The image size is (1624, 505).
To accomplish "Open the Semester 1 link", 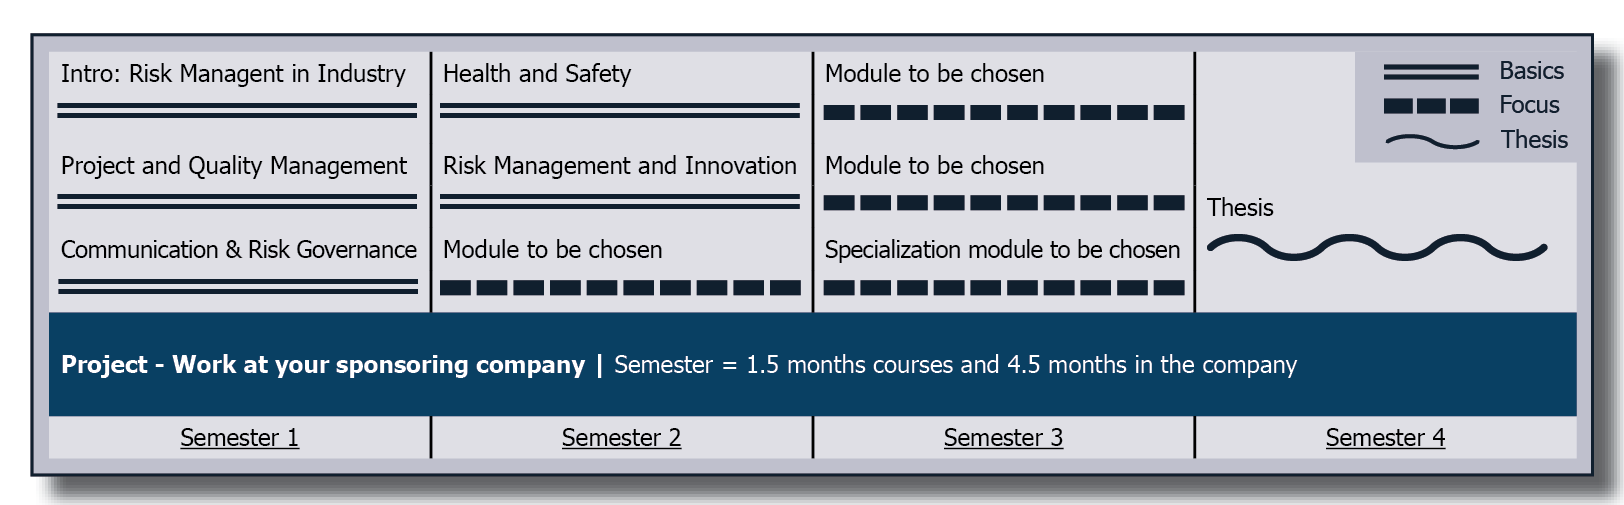I will (x=239, y=438).
